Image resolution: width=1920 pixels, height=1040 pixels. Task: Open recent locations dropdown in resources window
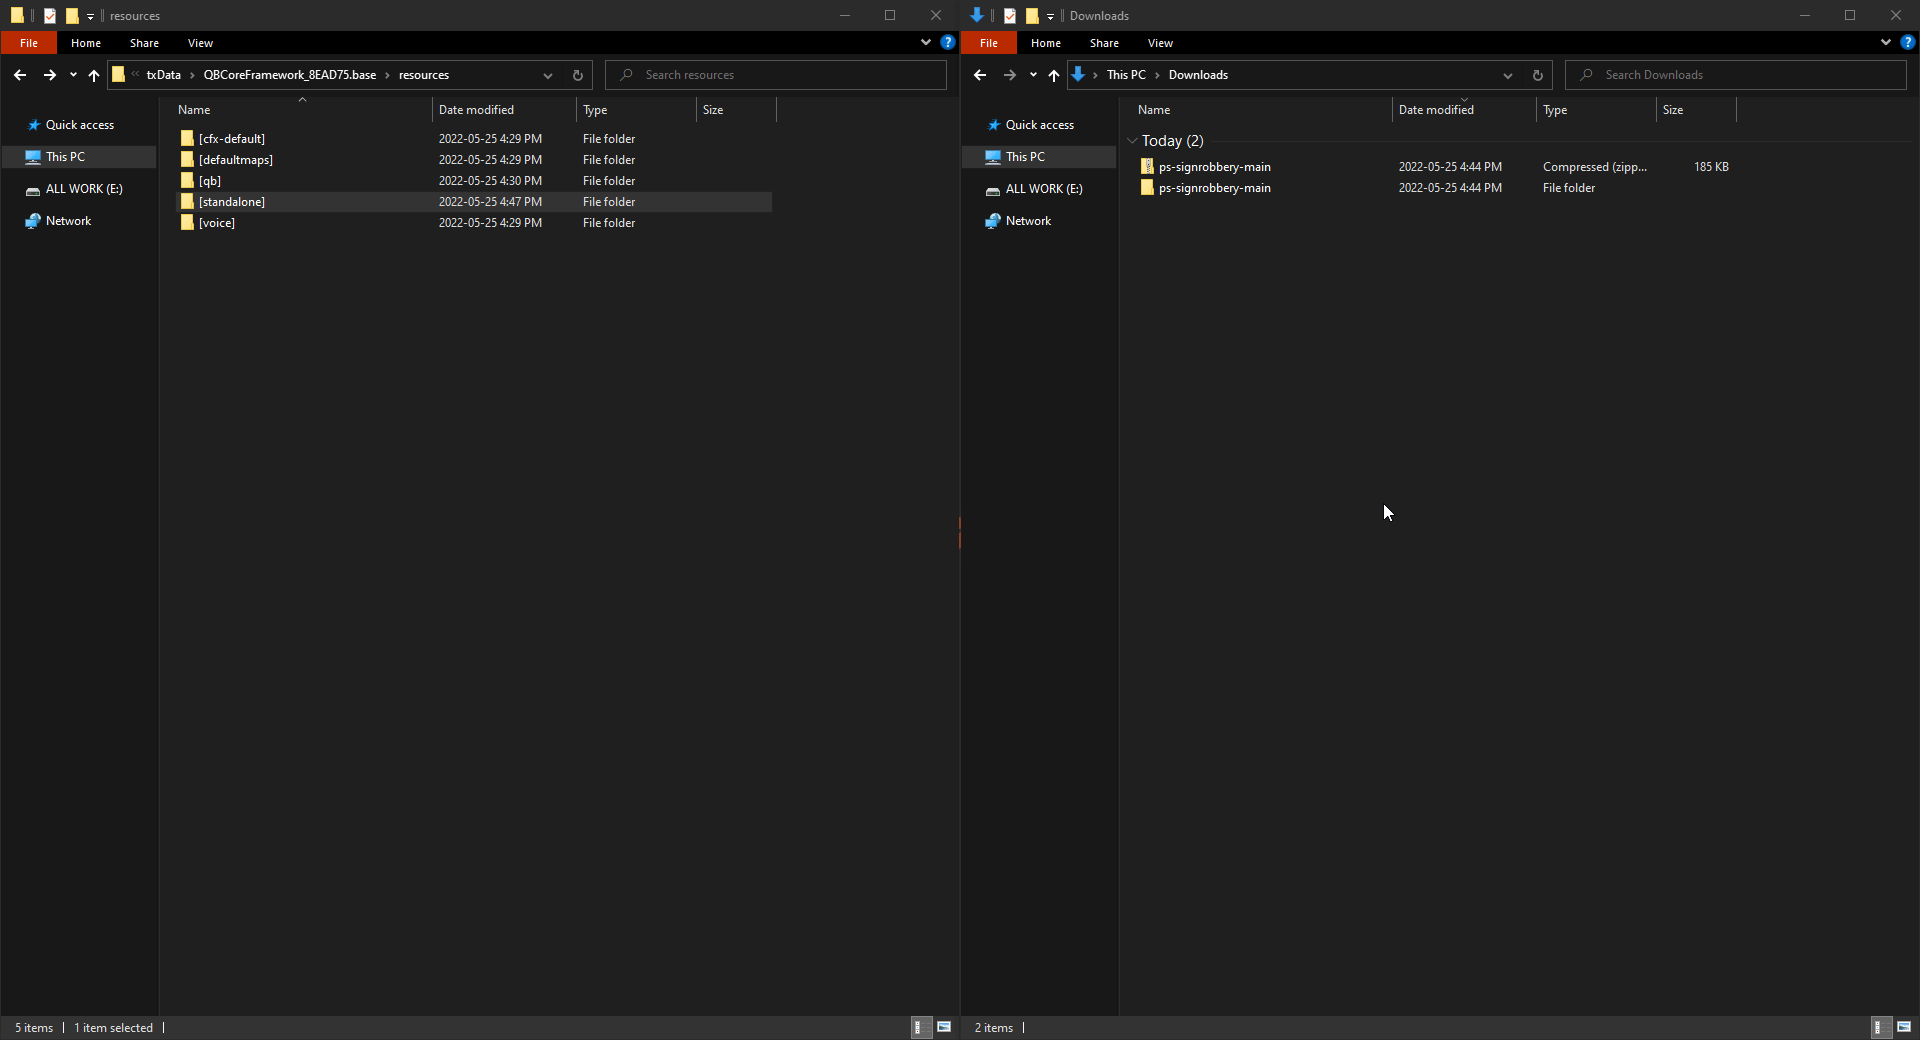point(73,75)
